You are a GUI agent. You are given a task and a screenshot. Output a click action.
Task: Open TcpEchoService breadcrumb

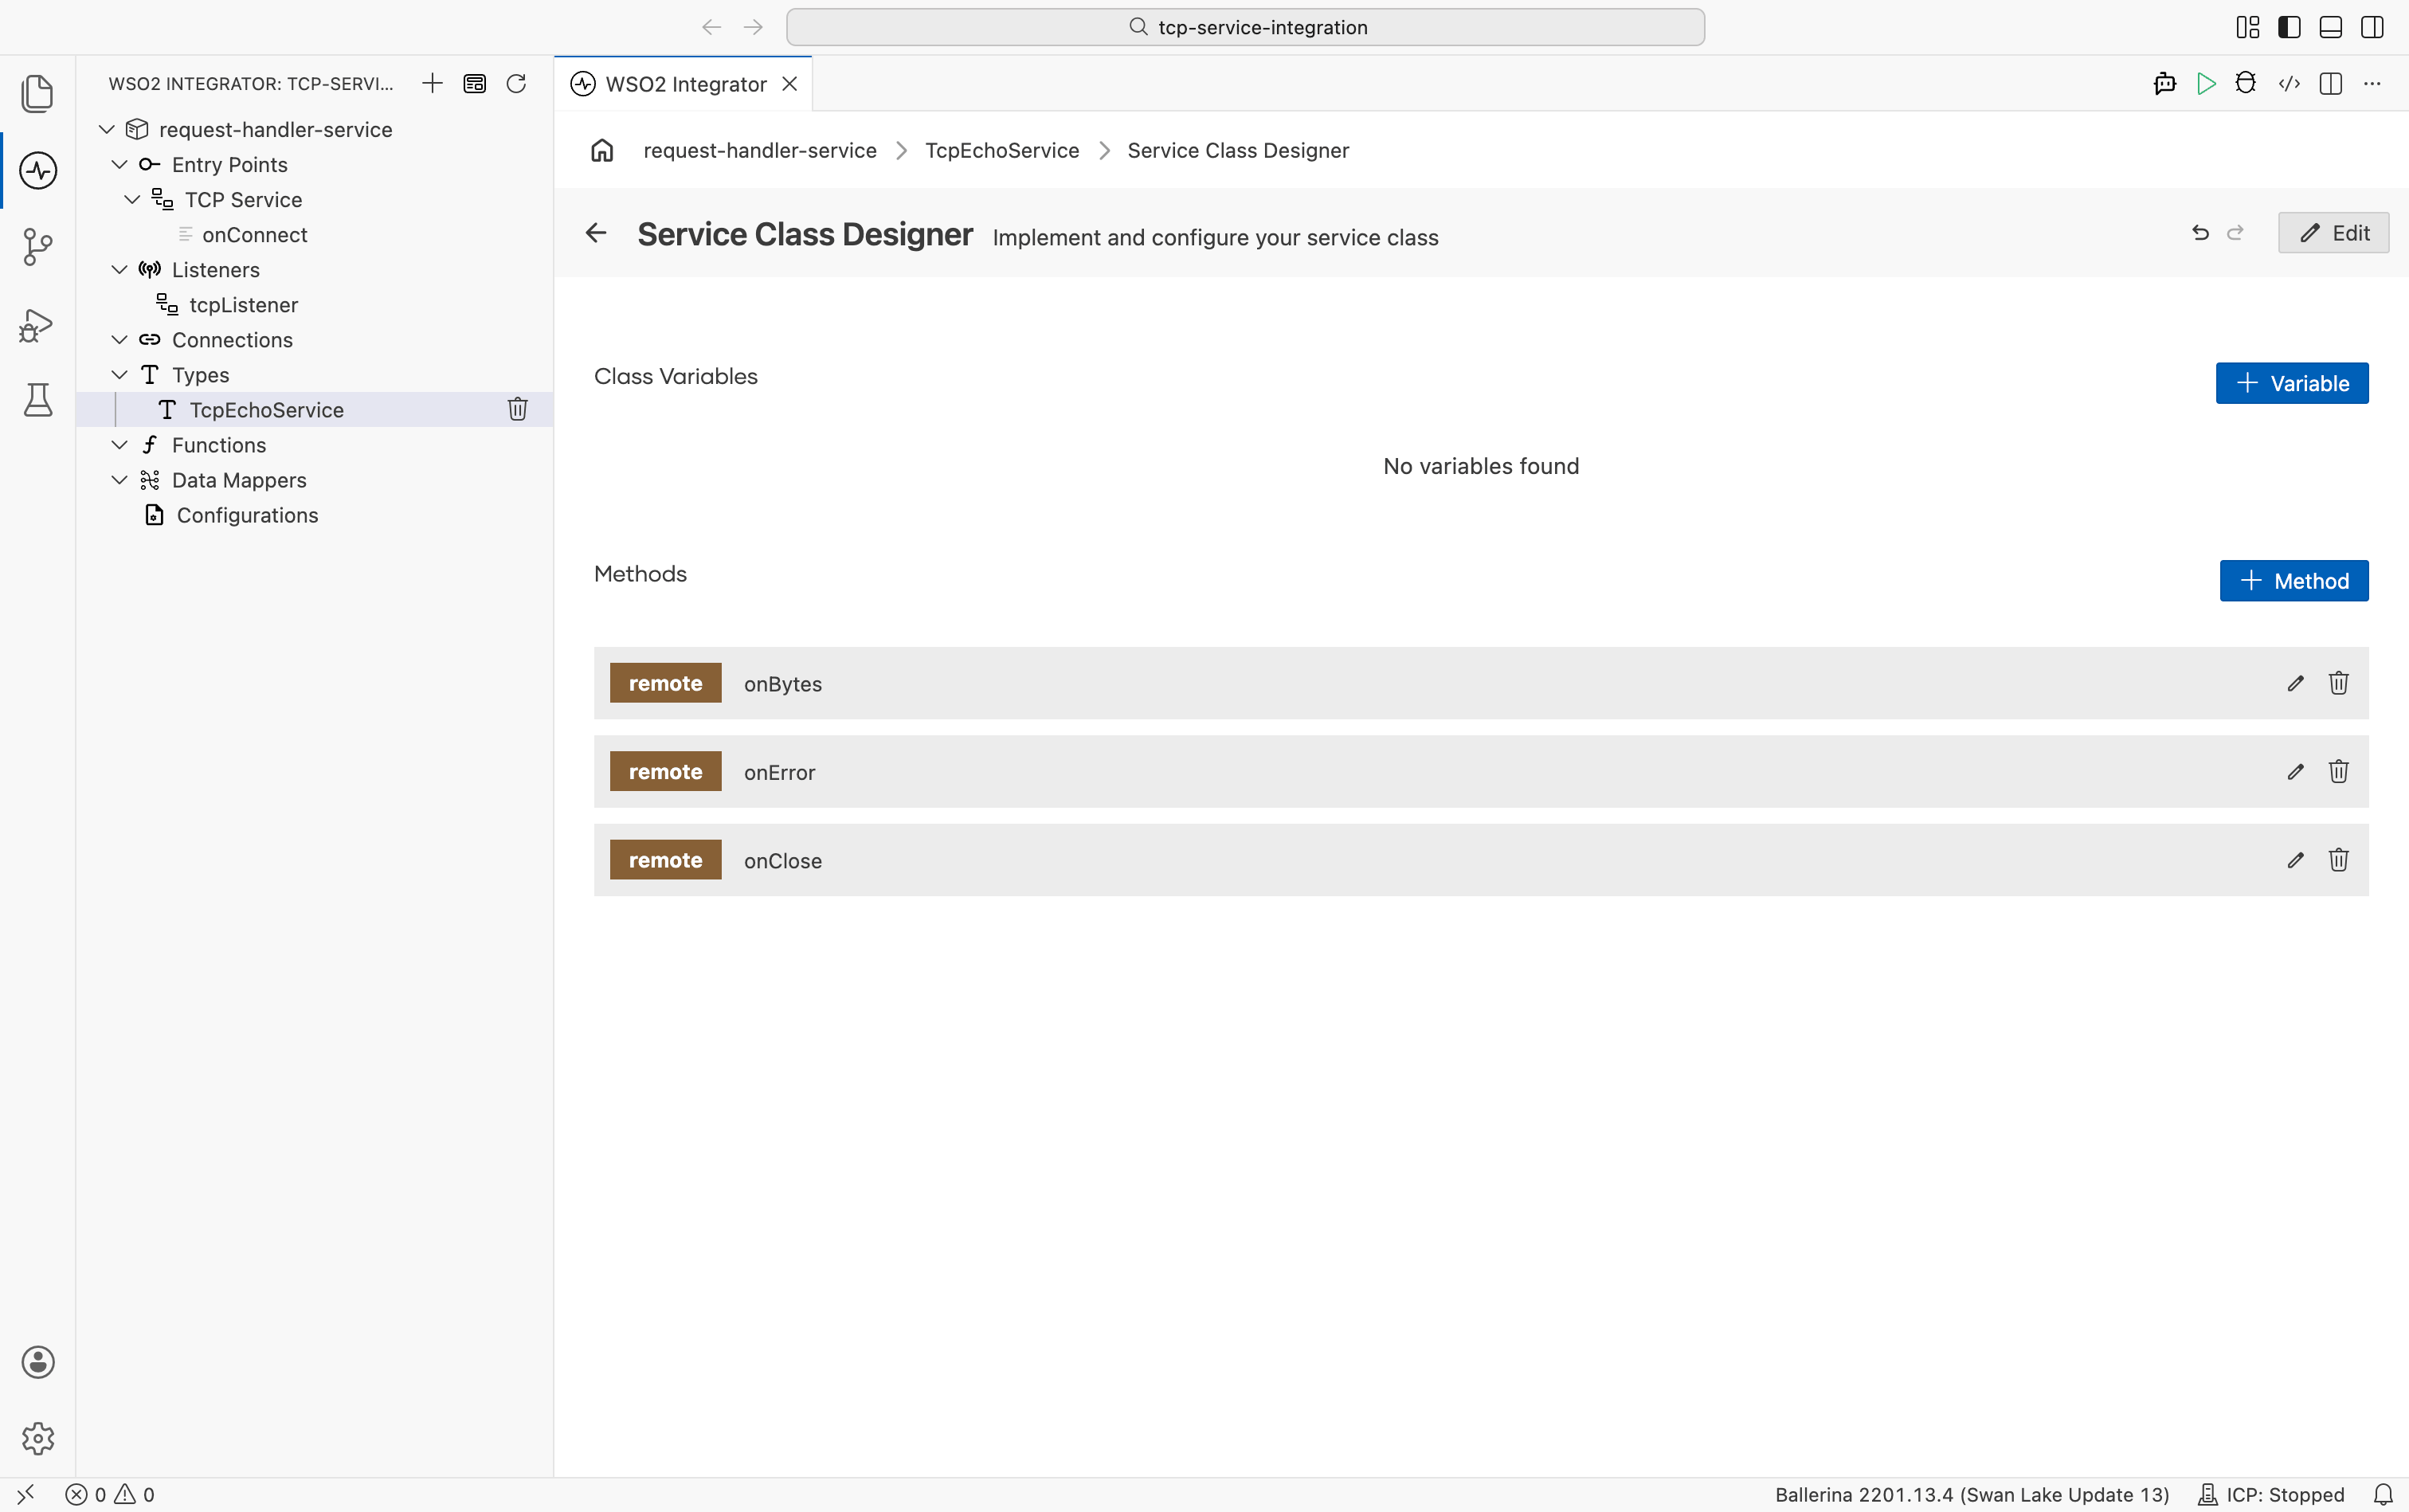pyautogui.click(x=1002, y=150)
